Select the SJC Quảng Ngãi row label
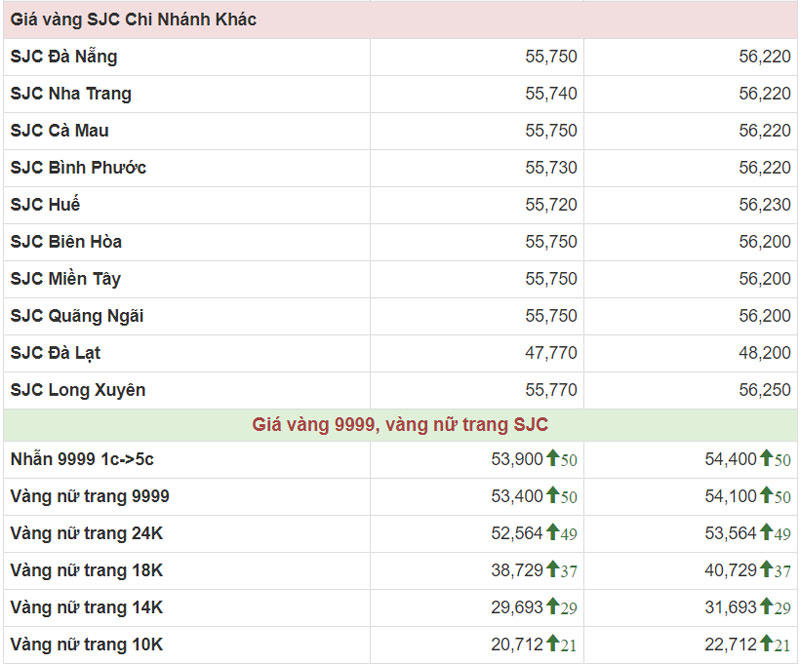This screenshot has width=800, height=664. (77, 316)
